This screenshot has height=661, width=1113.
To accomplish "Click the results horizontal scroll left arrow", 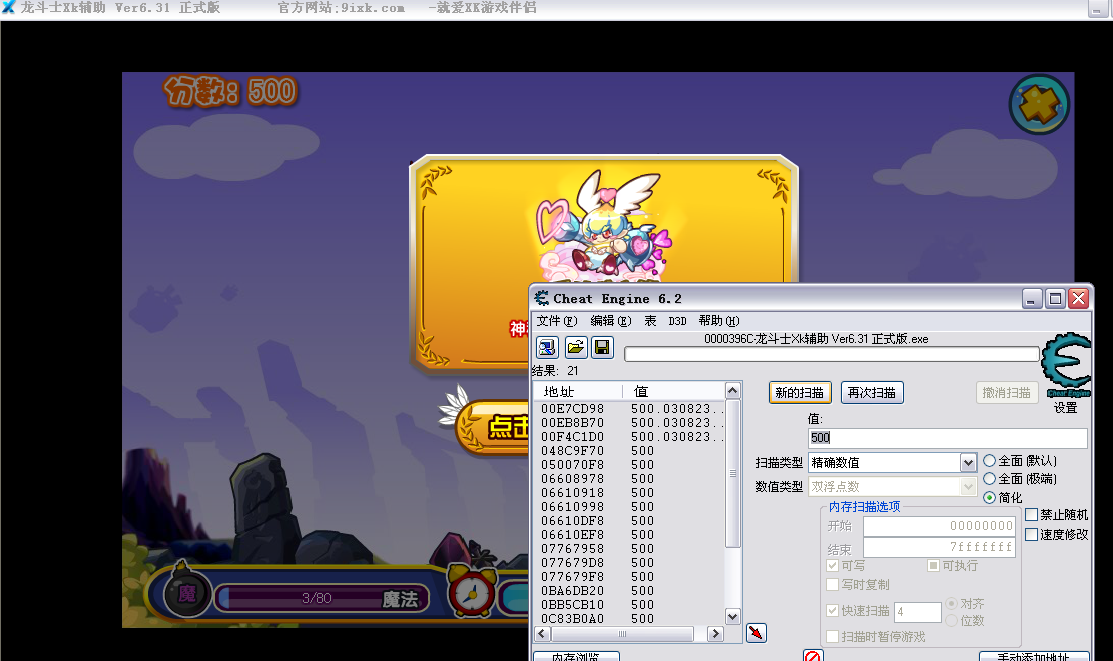I will [542, 633].
